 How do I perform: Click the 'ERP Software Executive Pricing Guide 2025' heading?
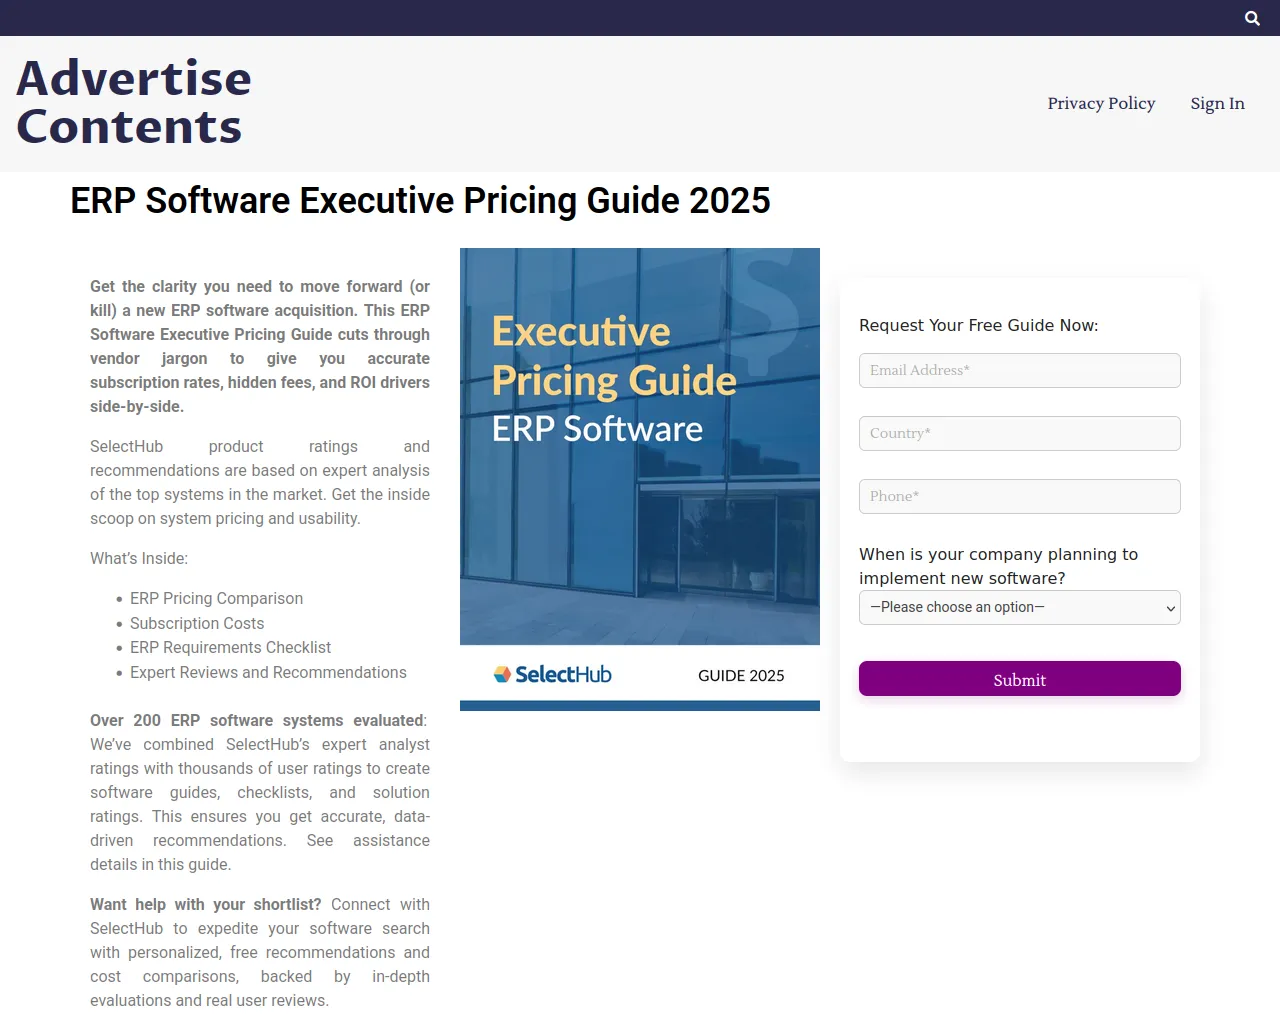pos(420,200)
